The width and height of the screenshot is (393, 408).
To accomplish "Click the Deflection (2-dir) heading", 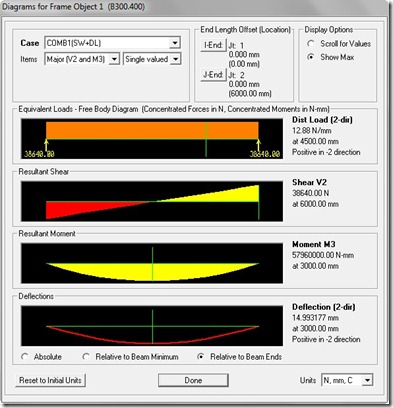I will pyautogui.click(x=324, y=307).
